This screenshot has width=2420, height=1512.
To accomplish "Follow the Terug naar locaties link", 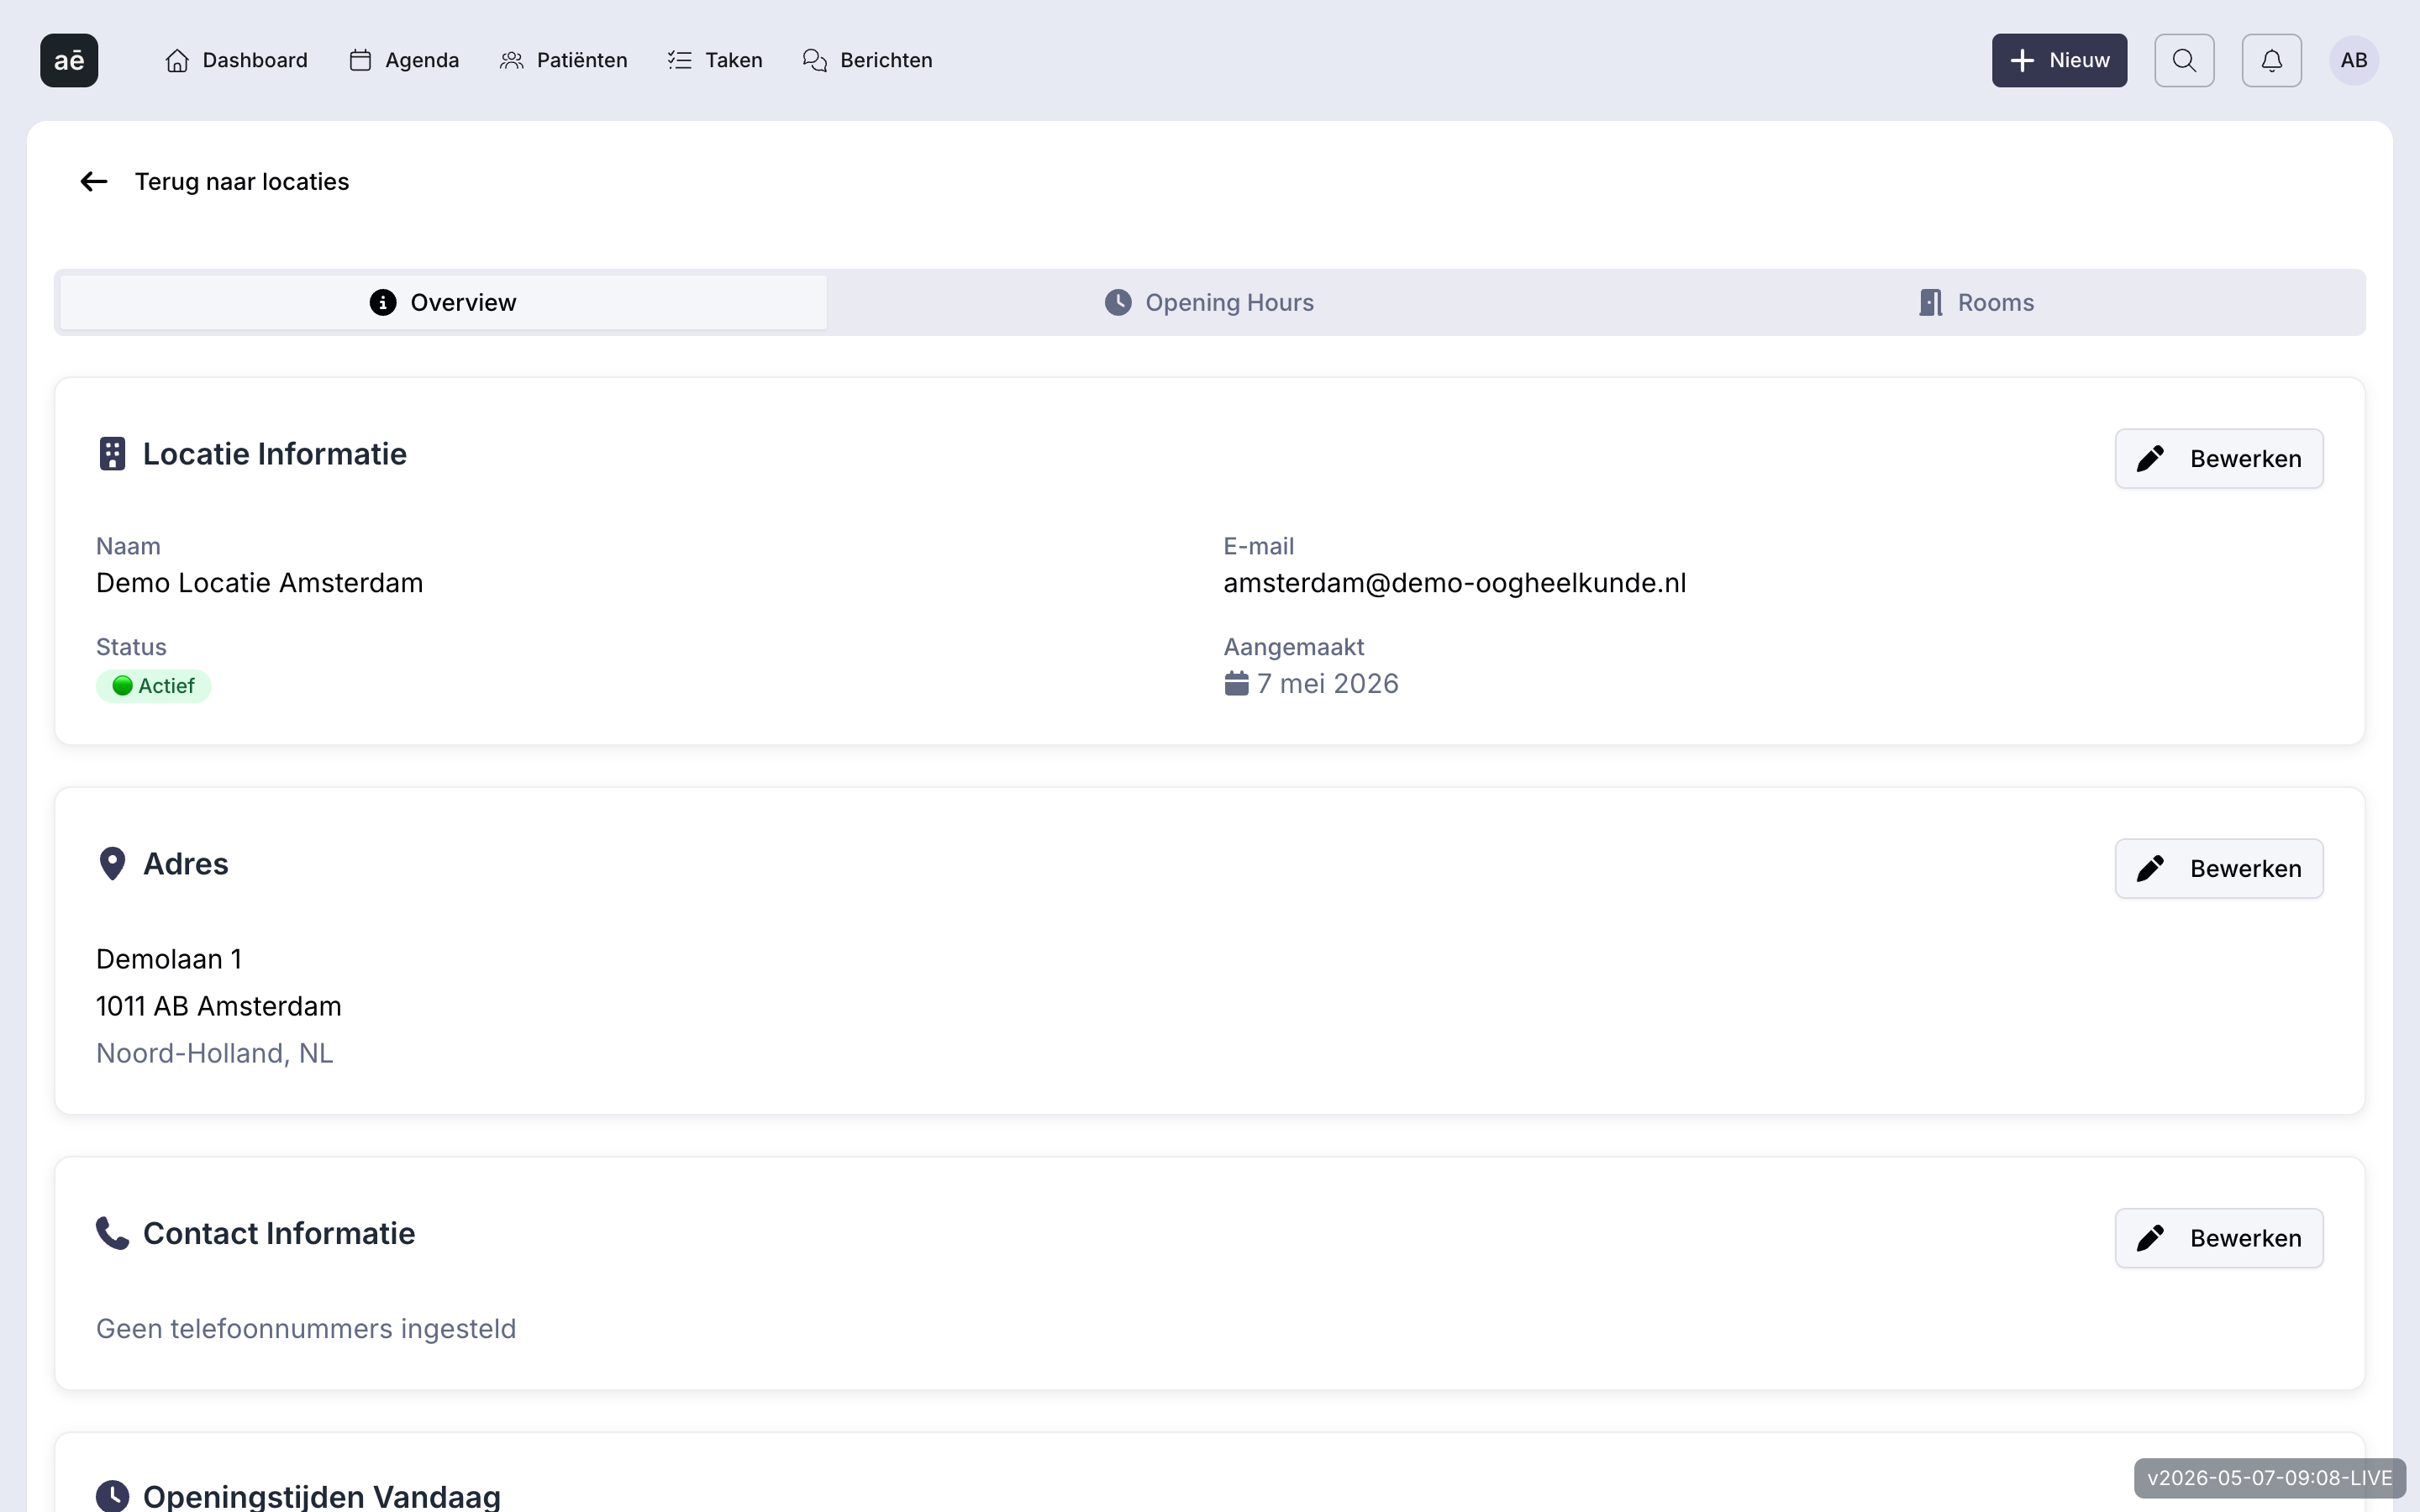I will tap(214, 181).
